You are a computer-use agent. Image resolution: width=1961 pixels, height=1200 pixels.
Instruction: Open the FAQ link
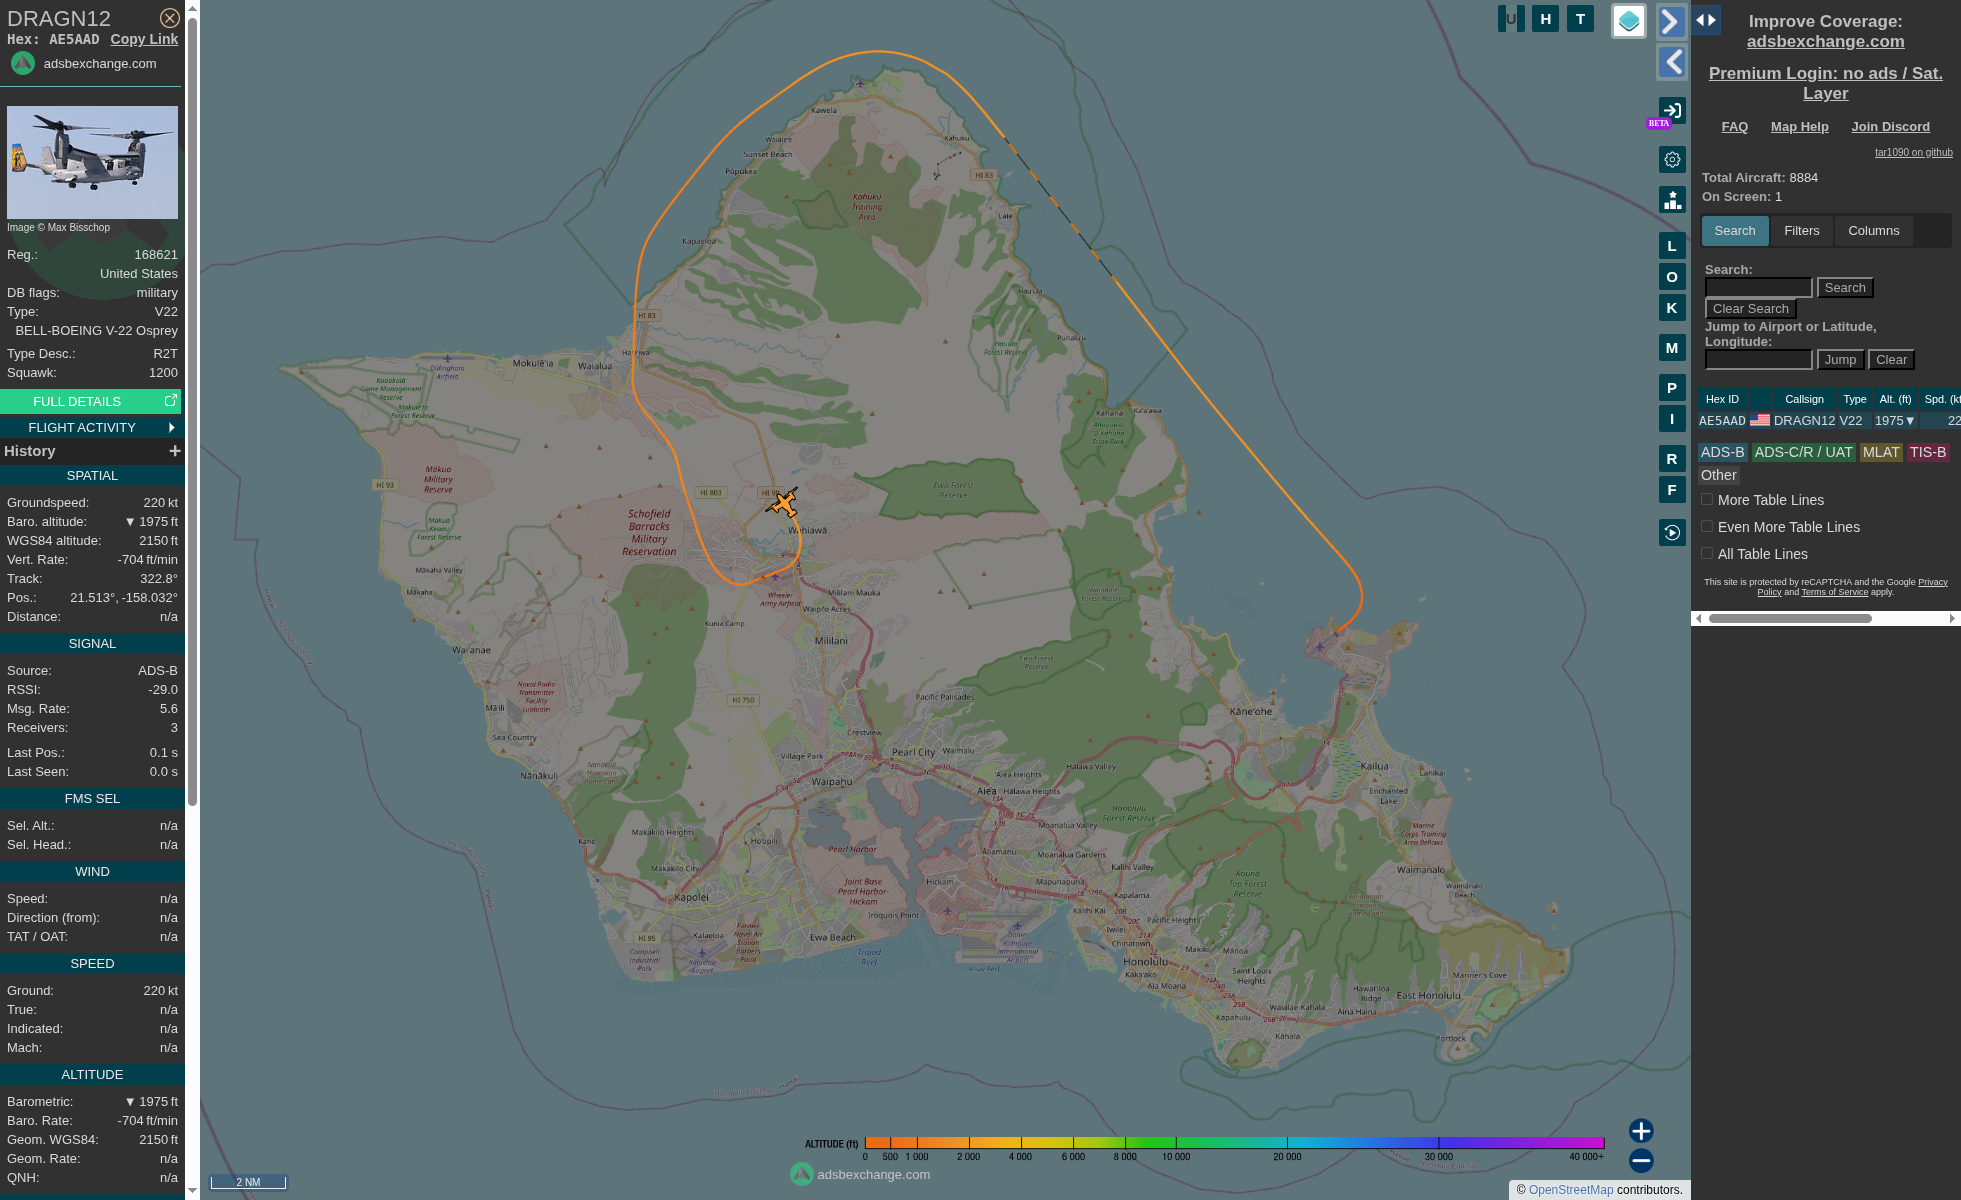(x=1735, y=127)
